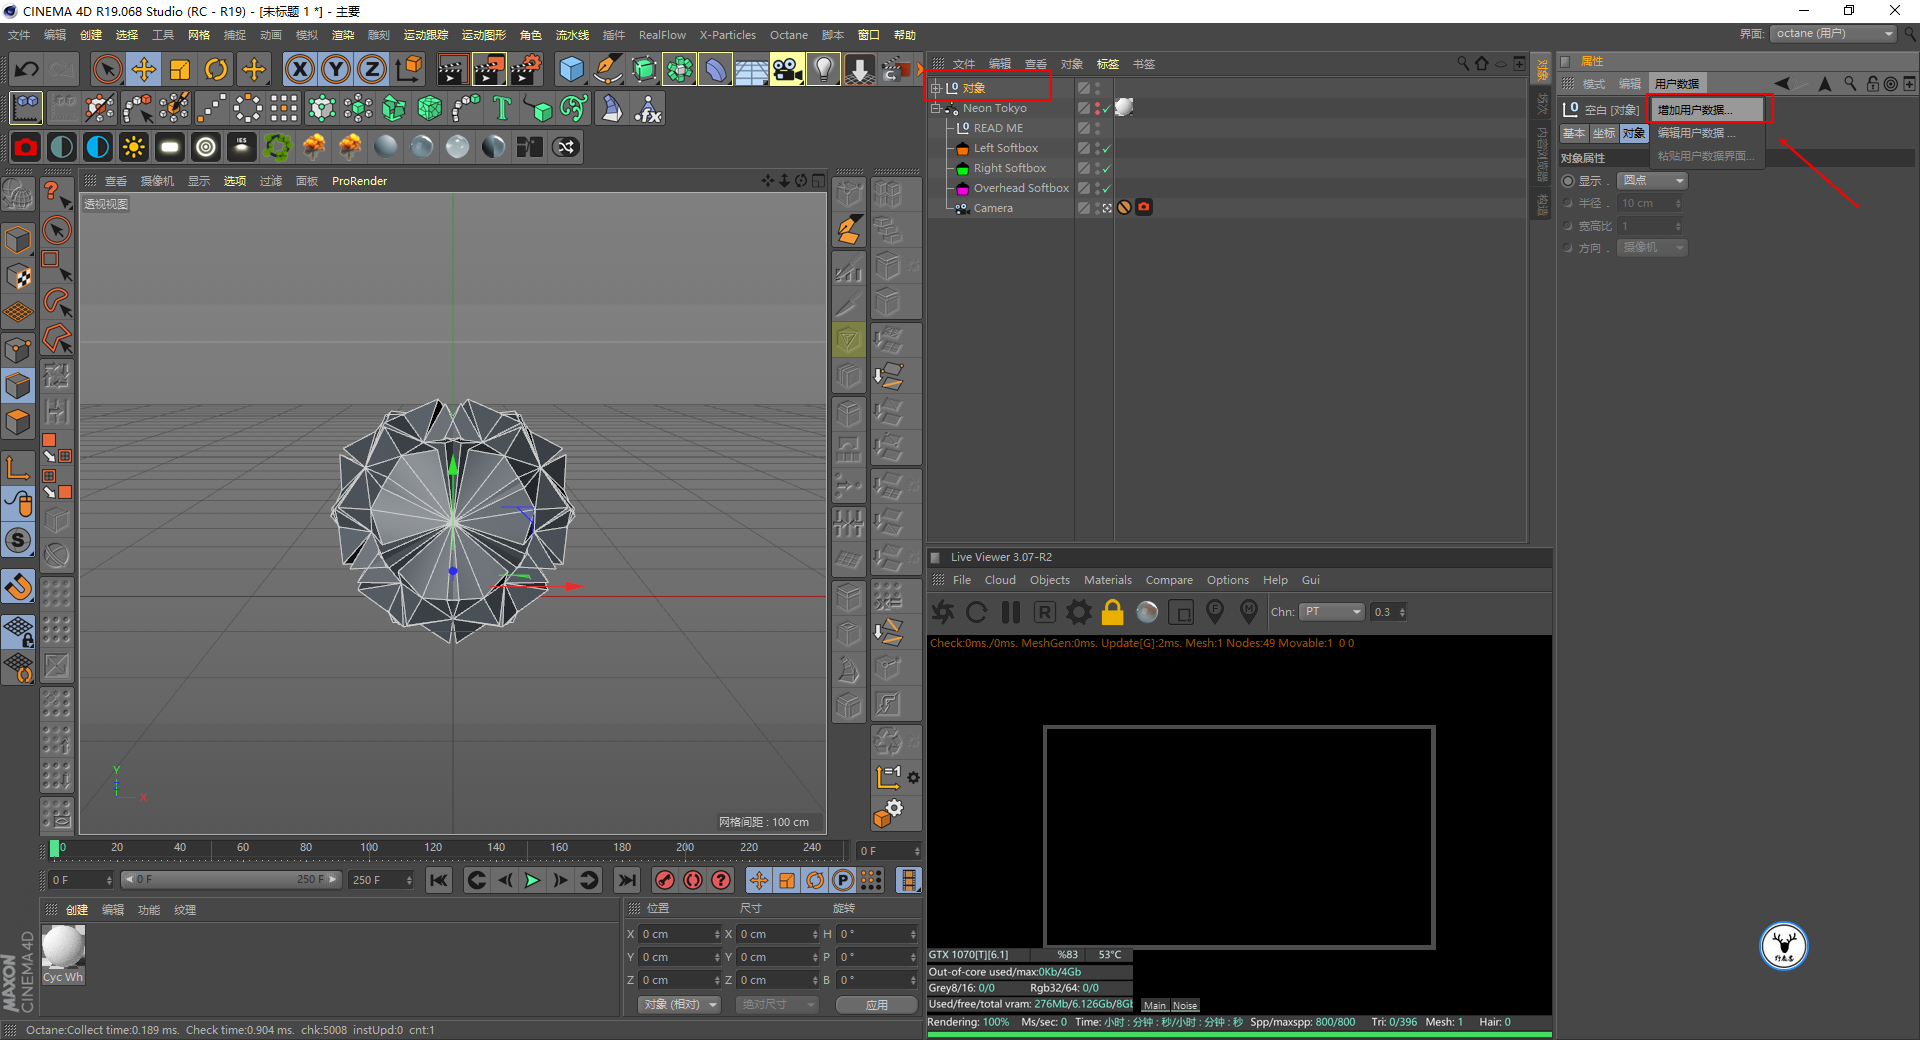This screenshot has height=1040, width=1920.
Task: Jump to the animation start frame
Action: coord(438,880)
